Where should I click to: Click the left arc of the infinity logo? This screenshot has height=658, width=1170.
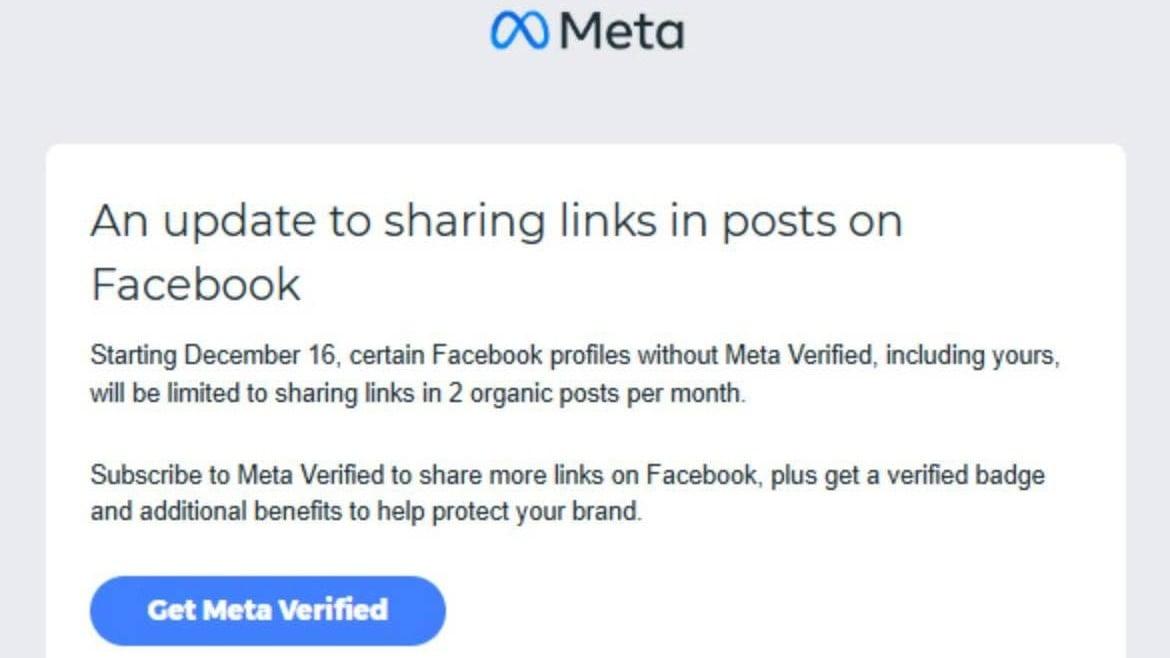point(503,31)
